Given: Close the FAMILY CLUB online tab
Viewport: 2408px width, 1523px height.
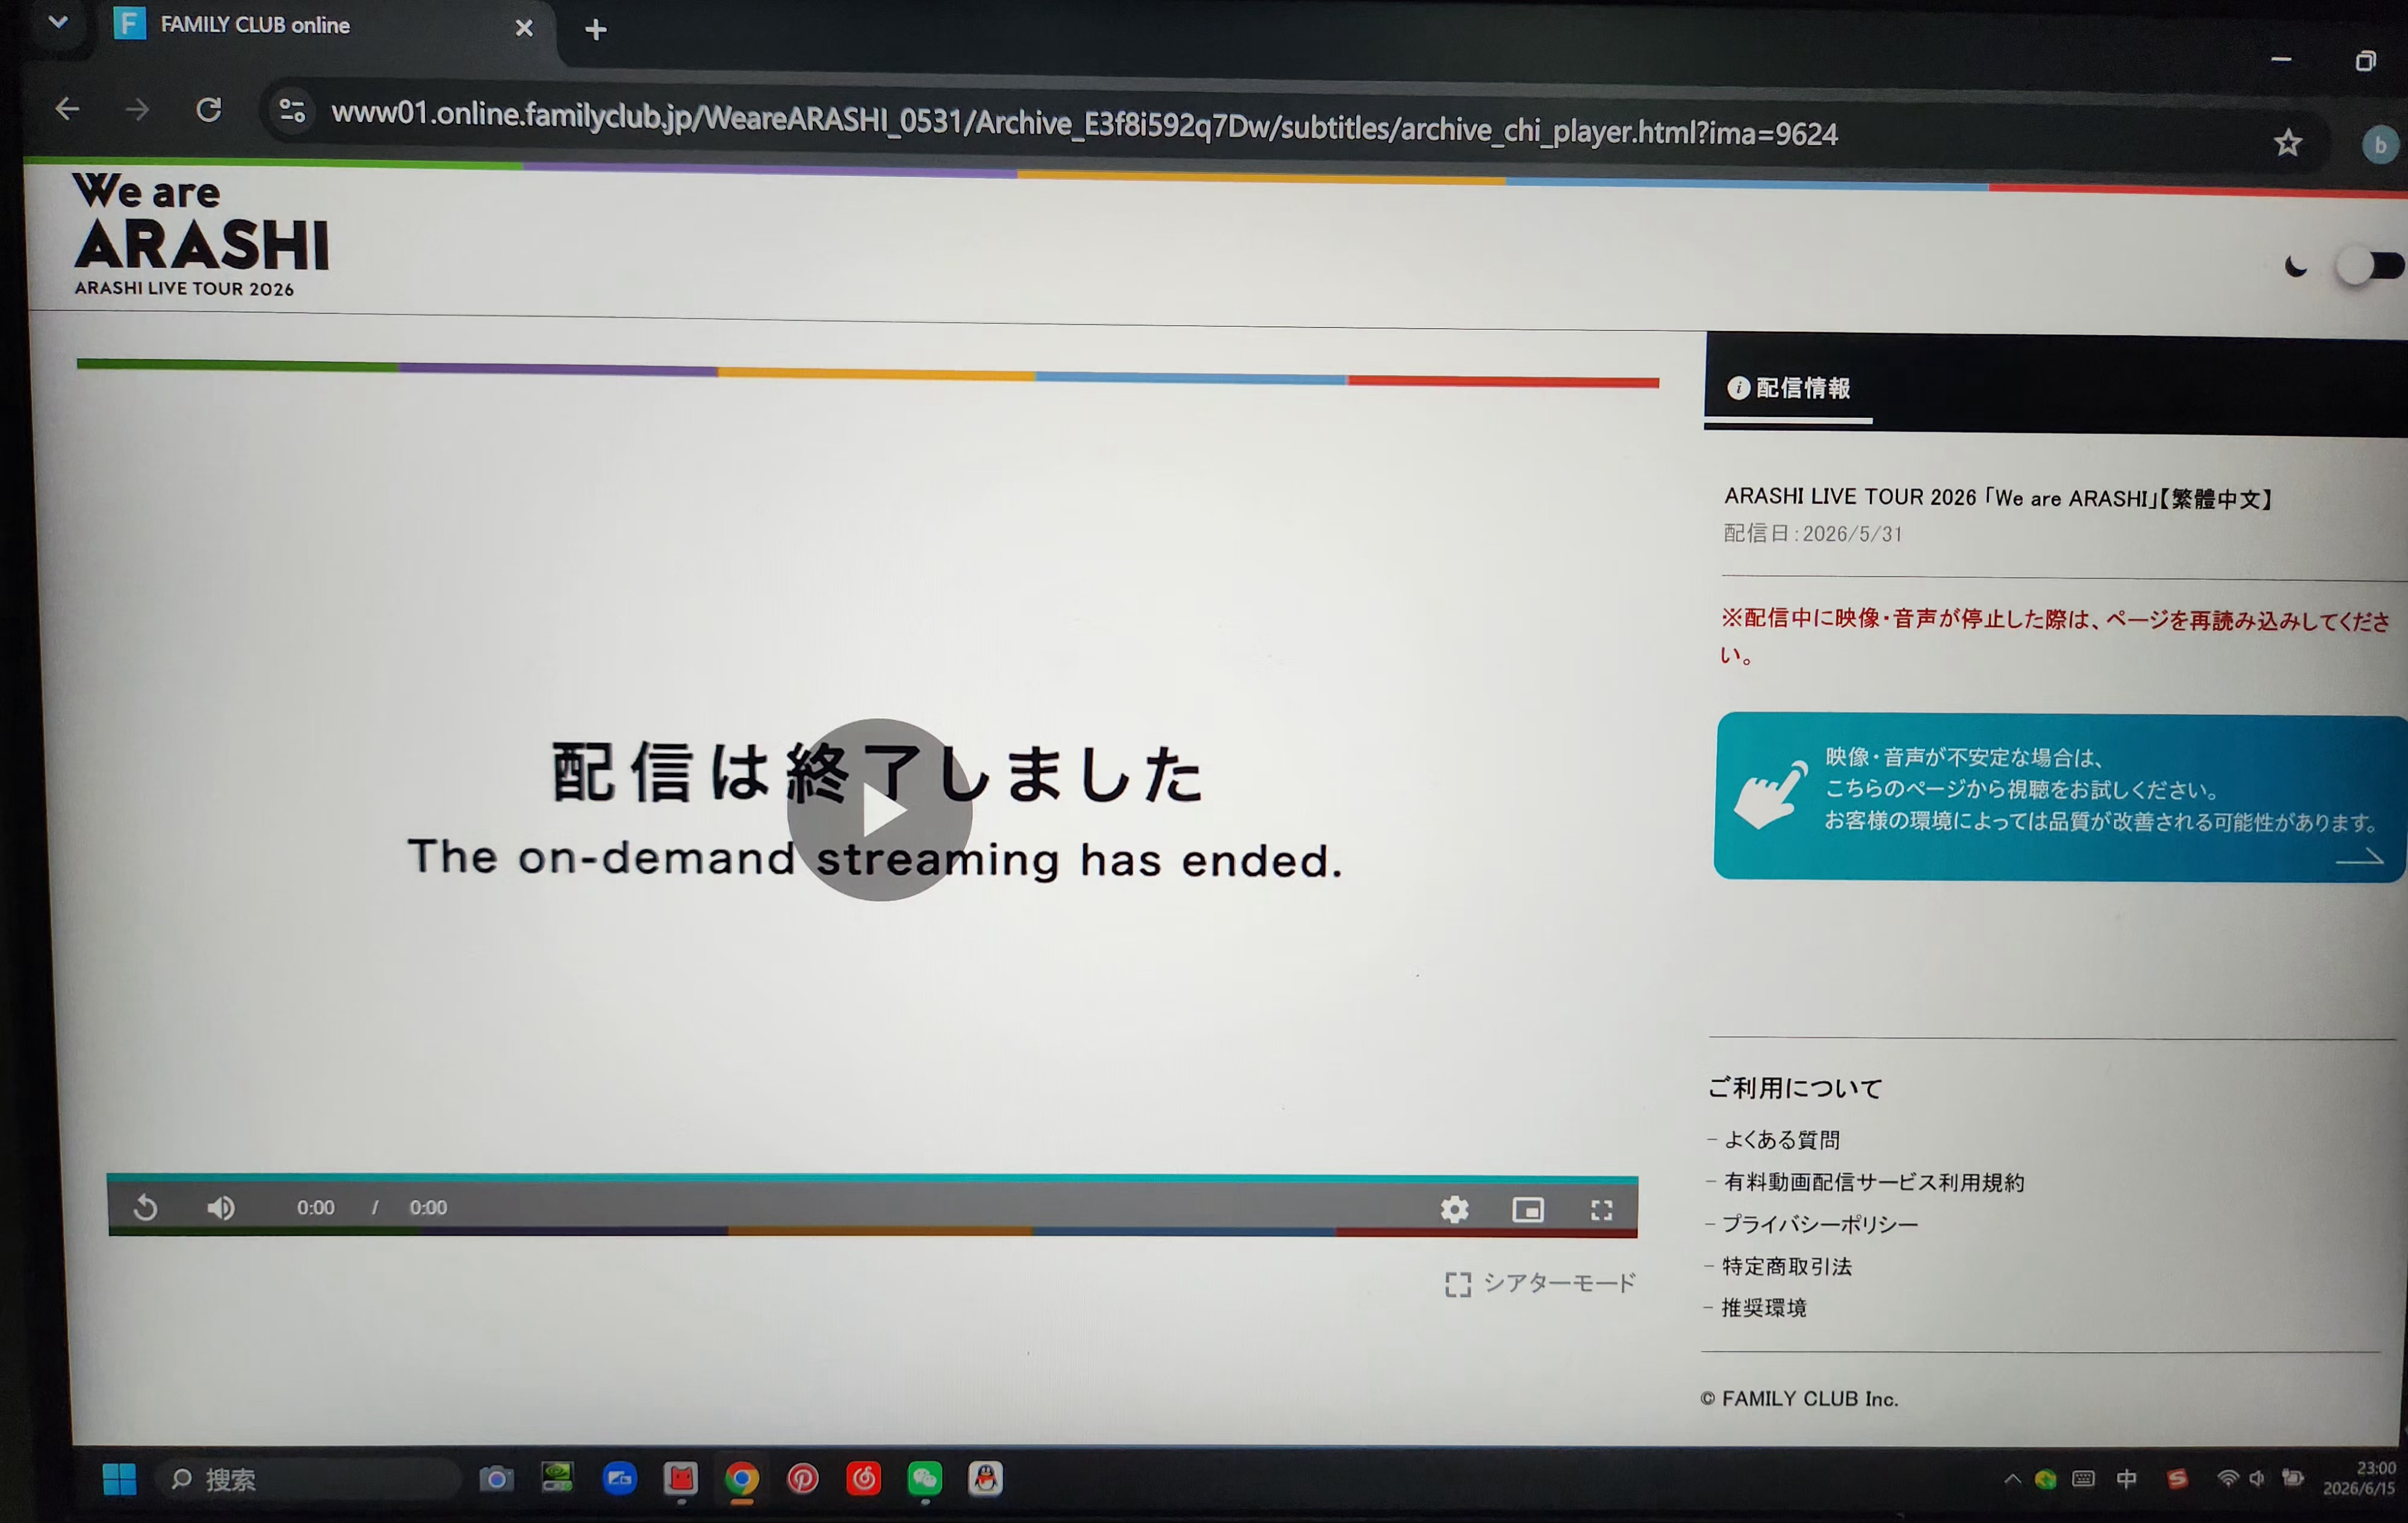Looking at the screenshot, I should pyautogui.click(x=523, y=28).
